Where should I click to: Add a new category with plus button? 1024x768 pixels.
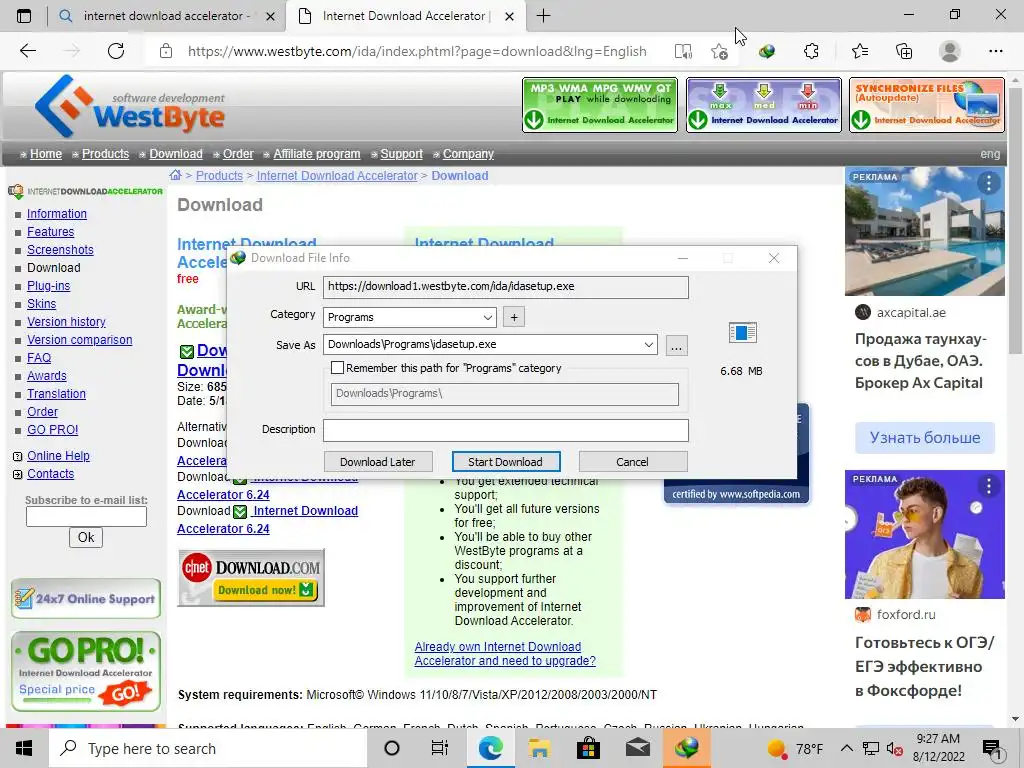point(514,317)
